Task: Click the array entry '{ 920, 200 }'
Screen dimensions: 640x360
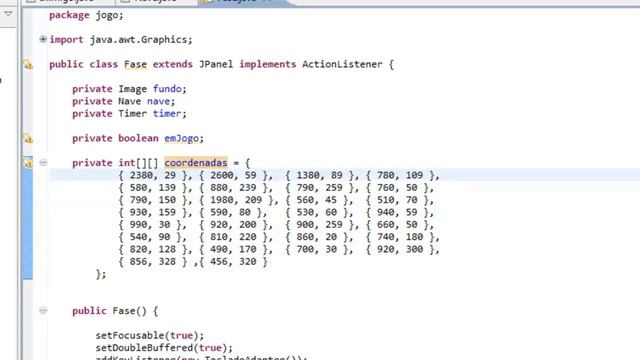Action: coord(234,224)
